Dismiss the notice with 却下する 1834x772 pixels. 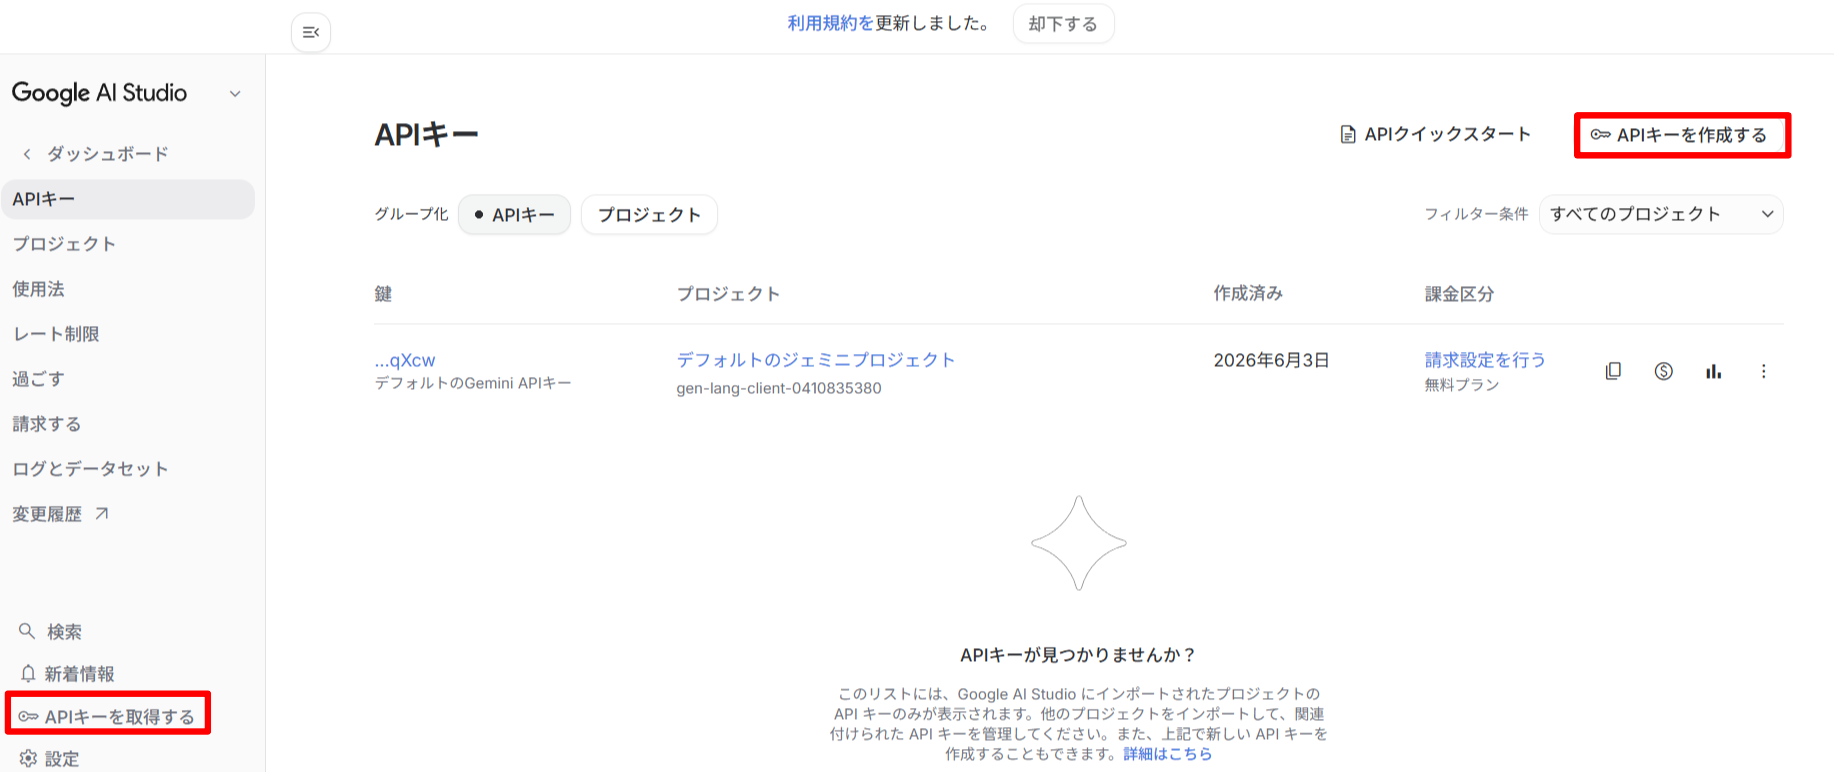pos(1063,24)
